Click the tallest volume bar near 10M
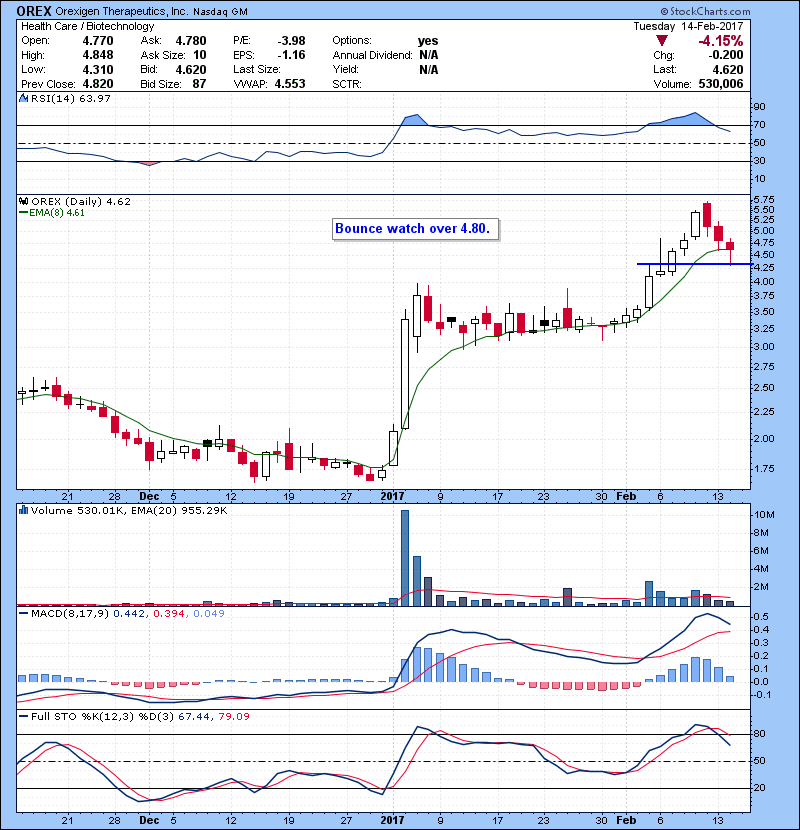Screen dimensions: 800x830 (405, 558)
